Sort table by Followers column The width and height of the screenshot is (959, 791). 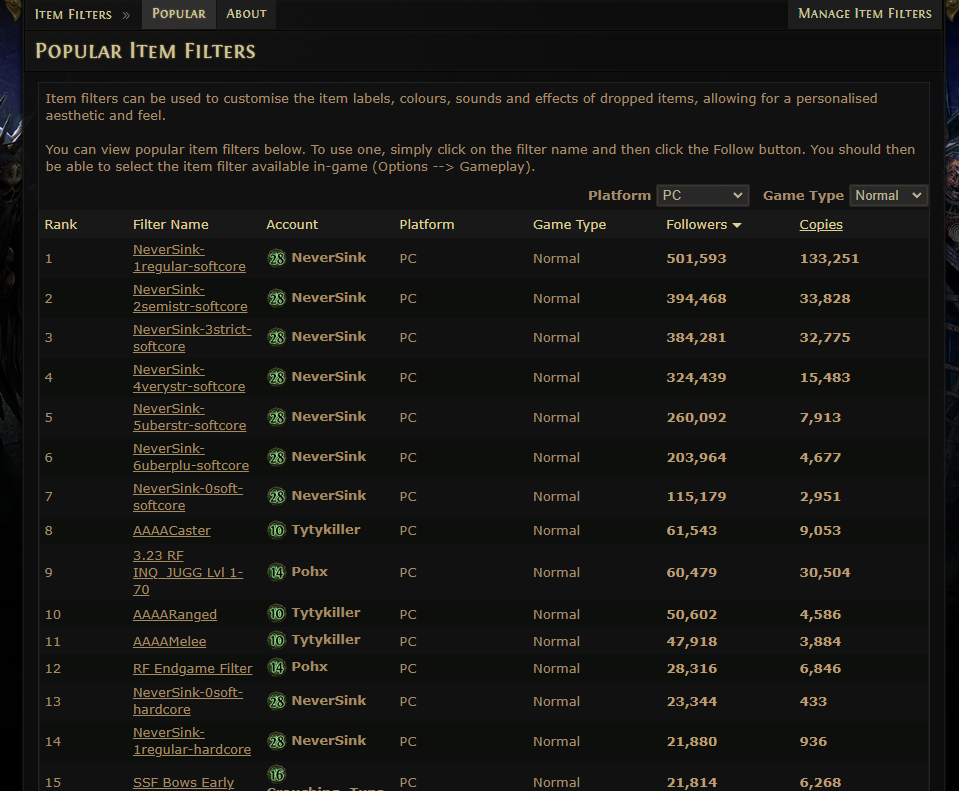point(703,225)
